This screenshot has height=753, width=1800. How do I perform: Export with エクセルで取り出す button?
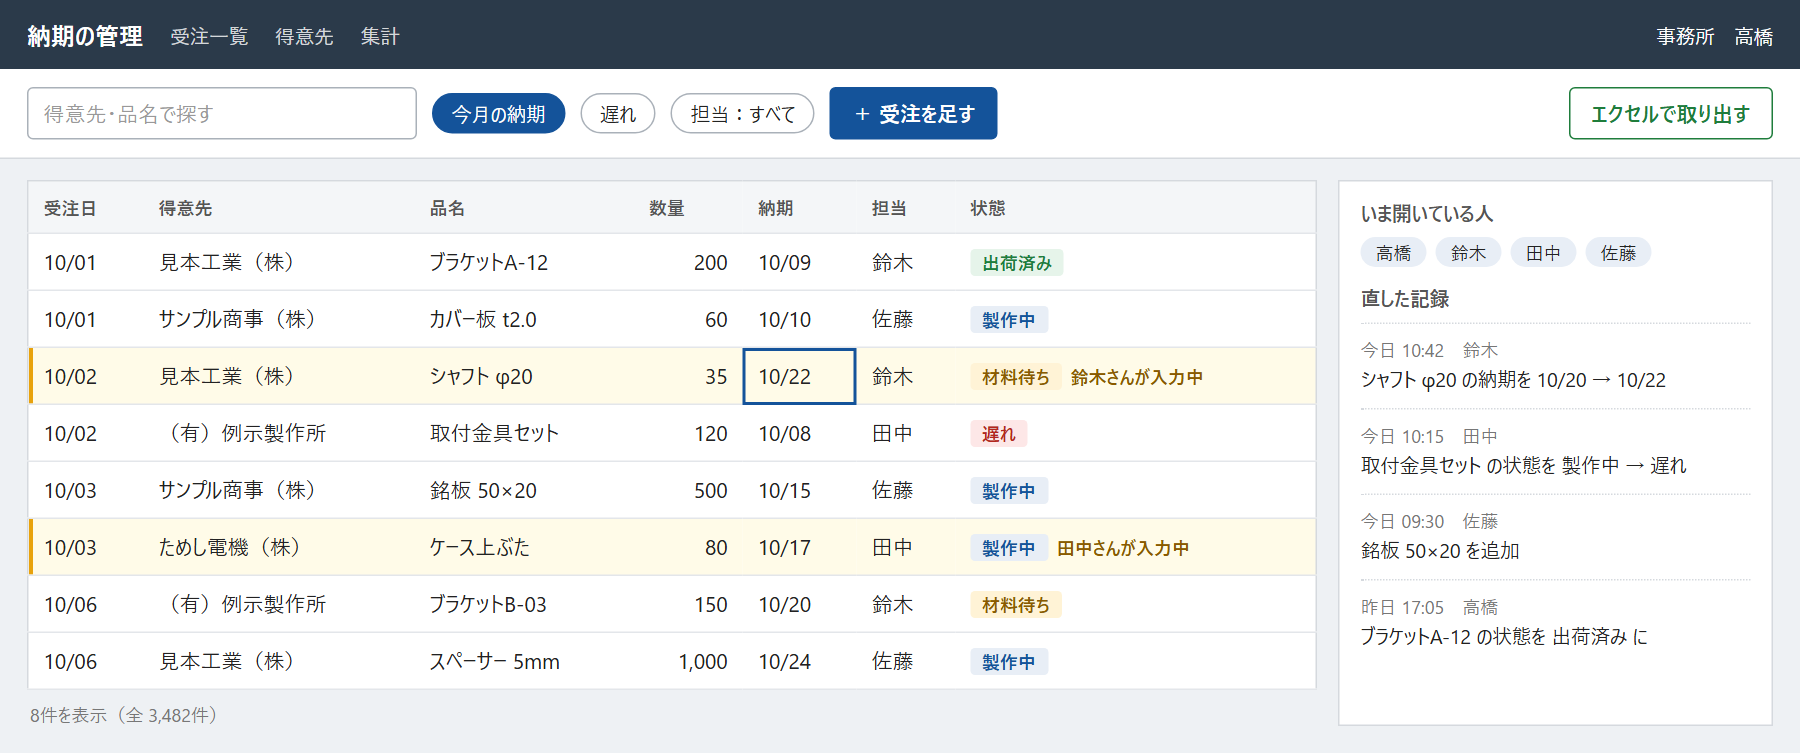pos(1670,113)
